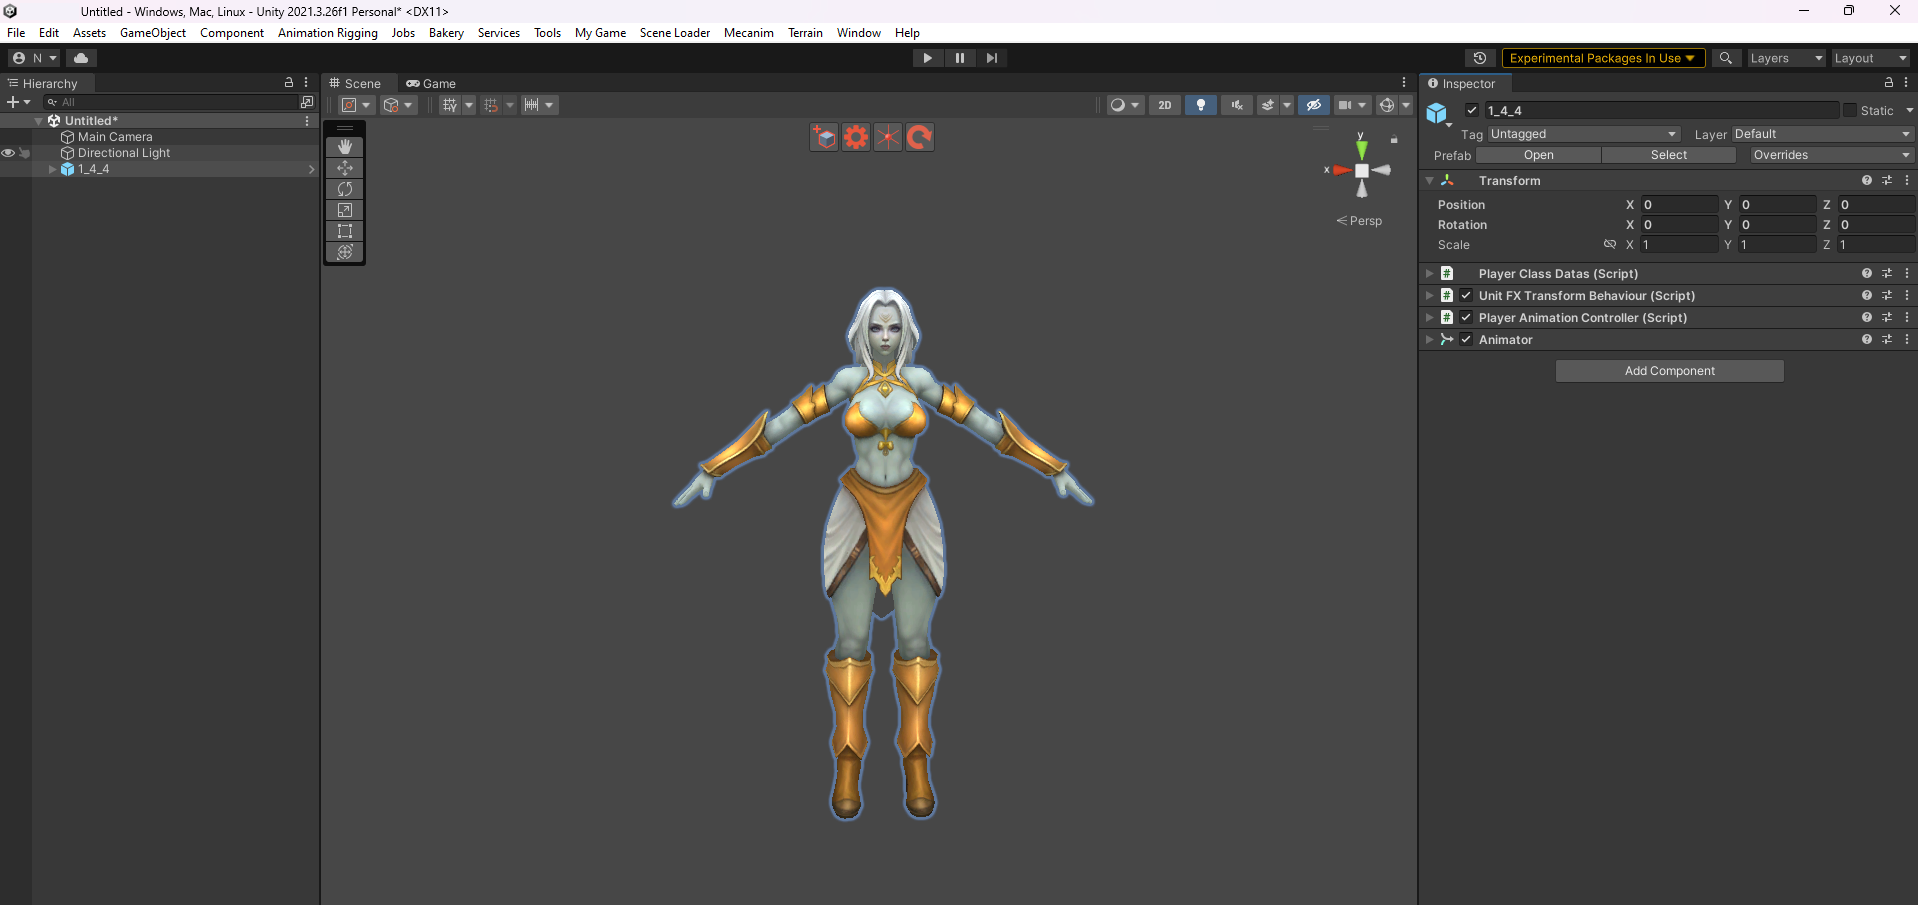
Task: Select the combined Transform tool
Action: (x=345, y=252)
